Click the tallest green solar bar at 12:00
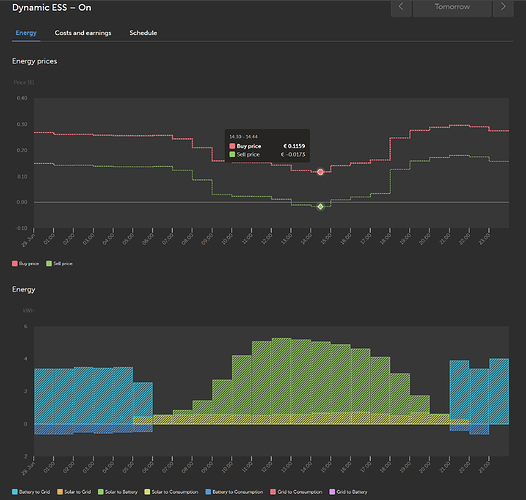 [x=281, y=376]
